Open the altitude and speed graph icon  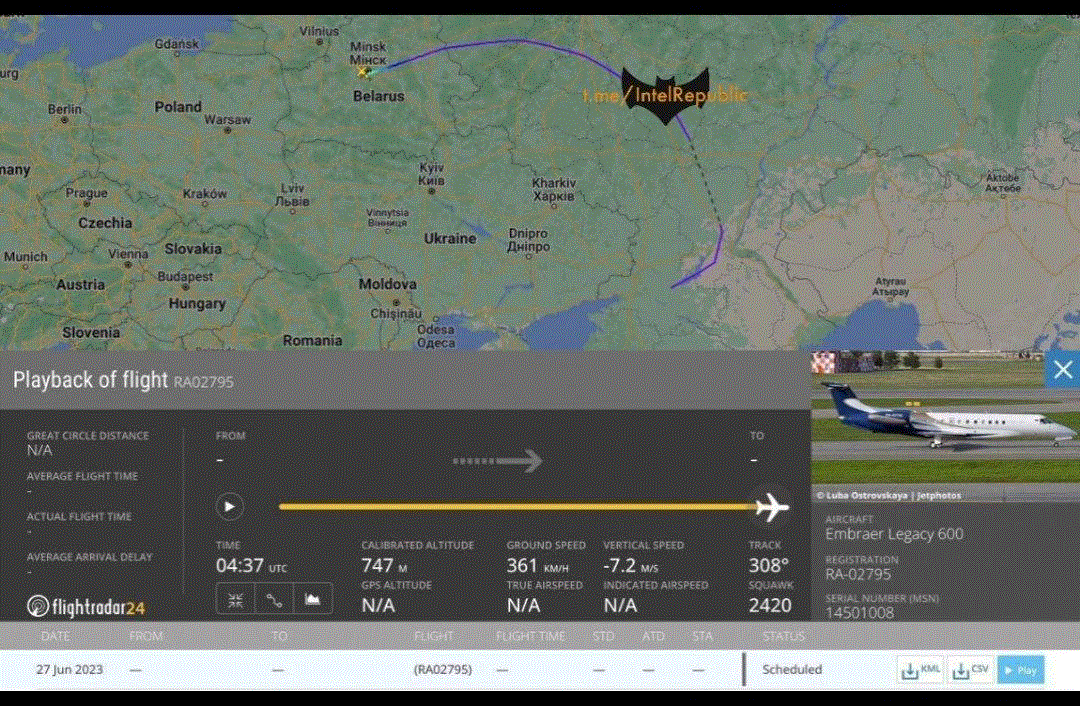(313, 599)
